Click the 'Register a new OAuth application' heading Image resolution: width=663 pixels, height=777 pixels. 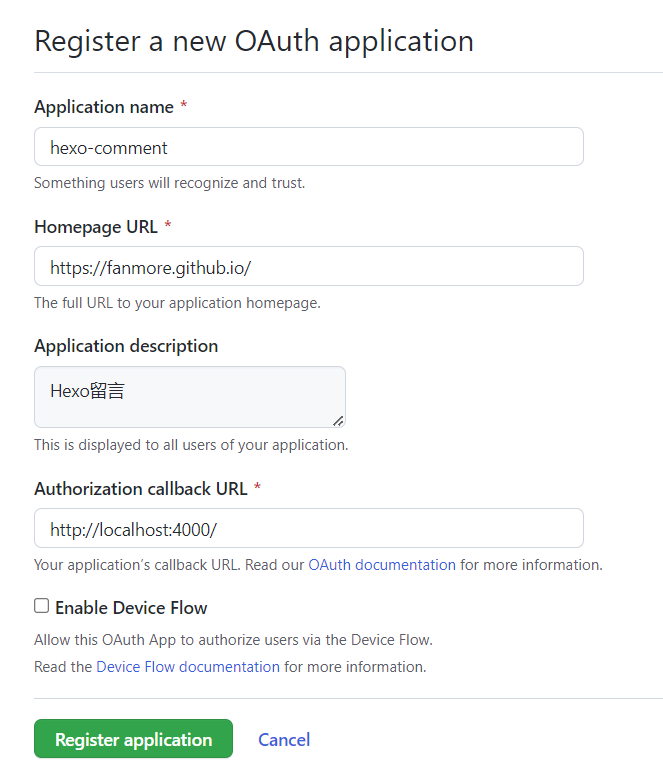[254, 41]
